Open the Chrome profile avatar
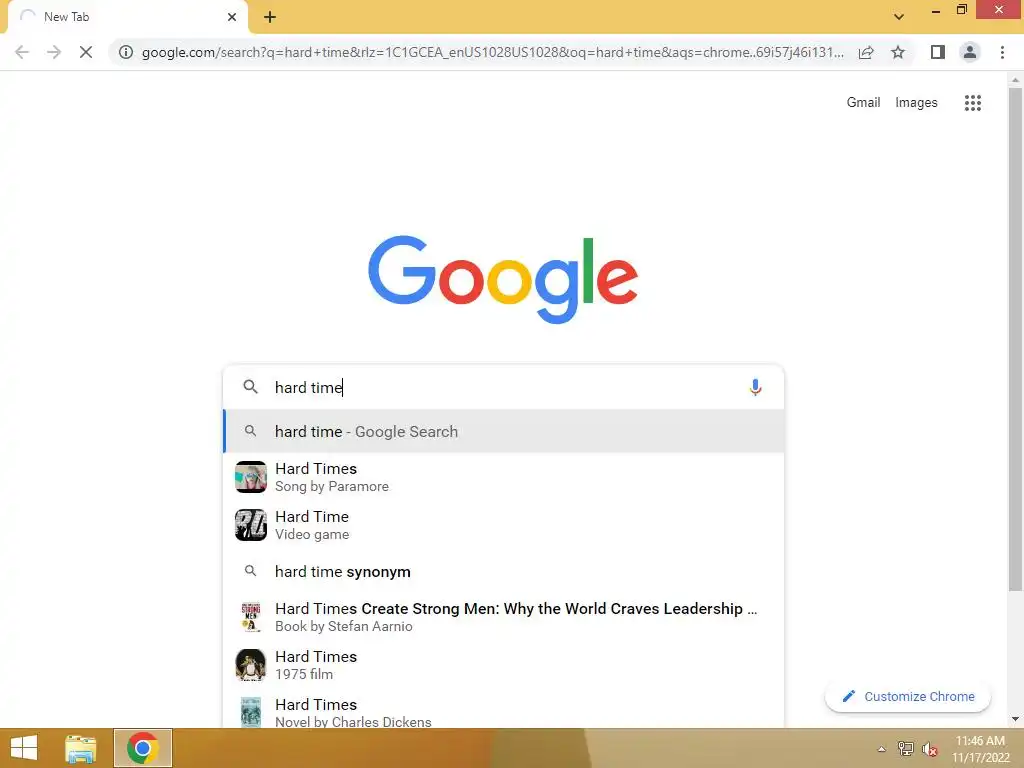Screen dimensions: 1024x768 click(970, 52)
